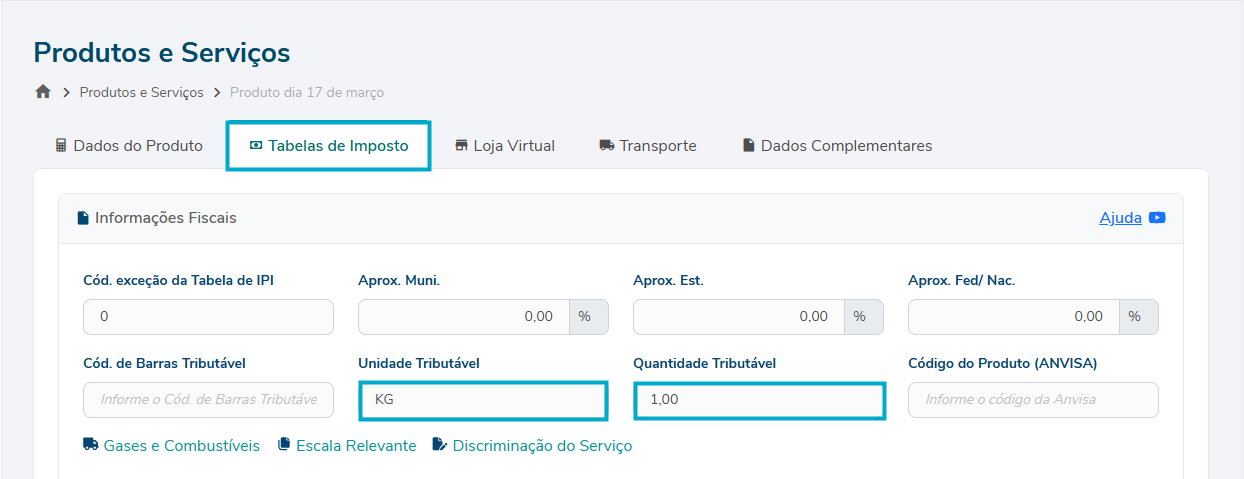Click the Cód. de Barras Tributável field

(x=208, y=399)
